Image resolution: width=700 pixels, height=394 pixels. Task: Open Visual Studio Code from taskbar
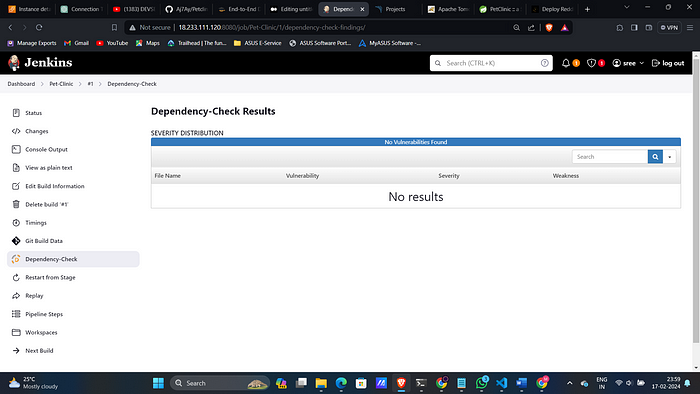(501, 383)
